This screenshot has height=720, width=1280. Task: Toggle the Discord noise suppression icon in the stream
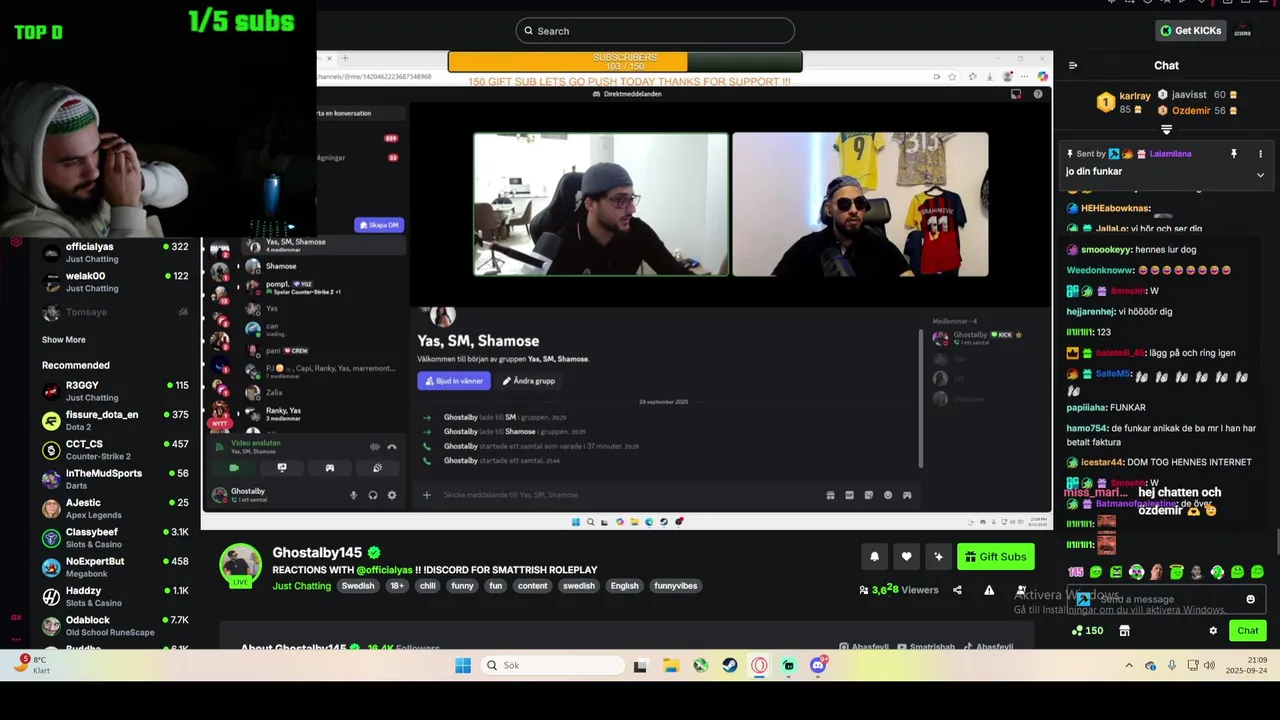(x=375, y=447)
